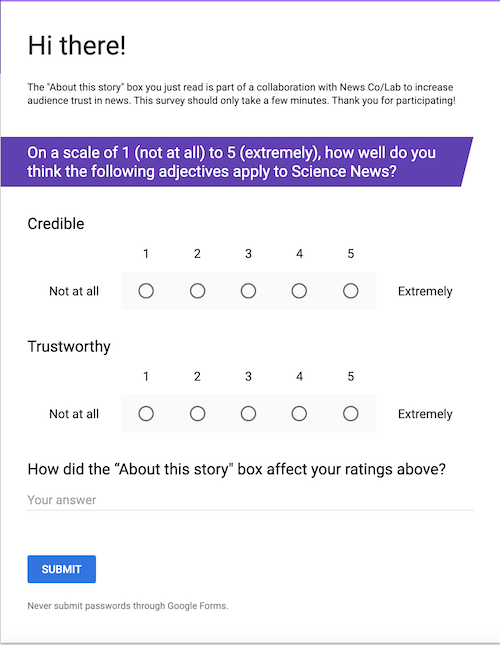Select rating 2 for Trustworthy
Viewport: 500px width, 645px height.
click(x=197, y=413)
